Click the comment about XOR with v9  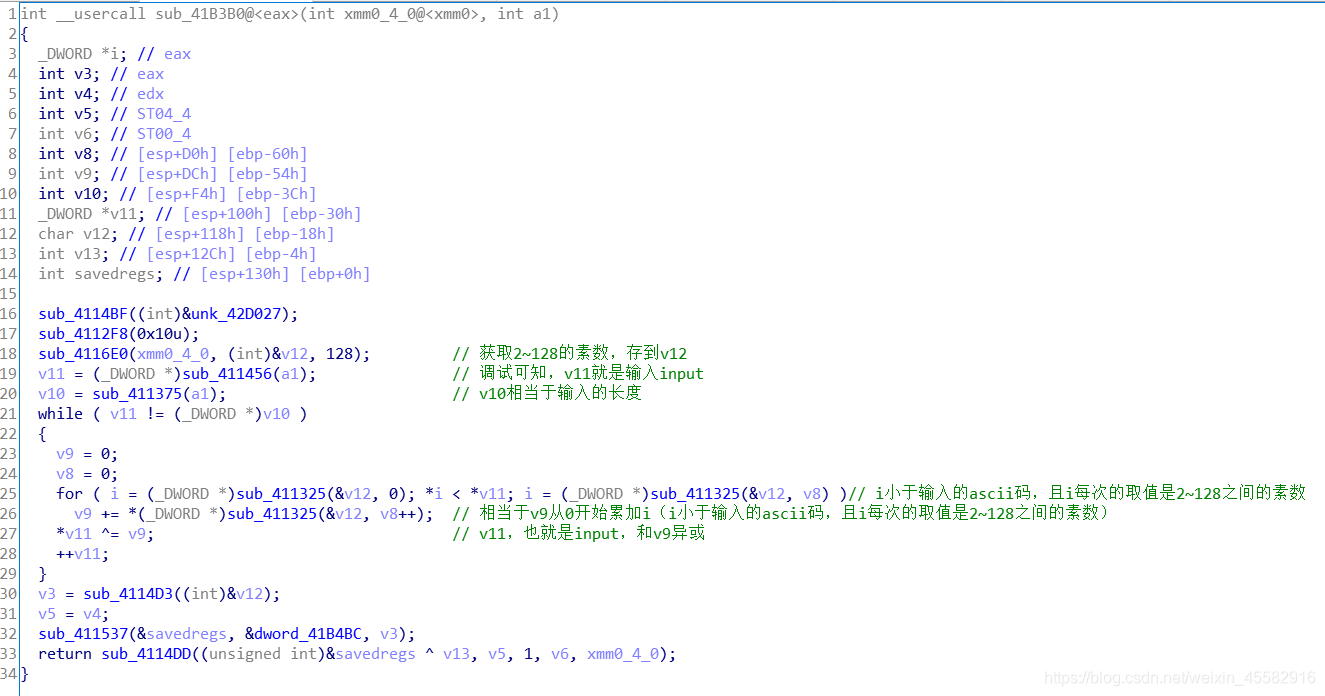click(x=578, y=533)
